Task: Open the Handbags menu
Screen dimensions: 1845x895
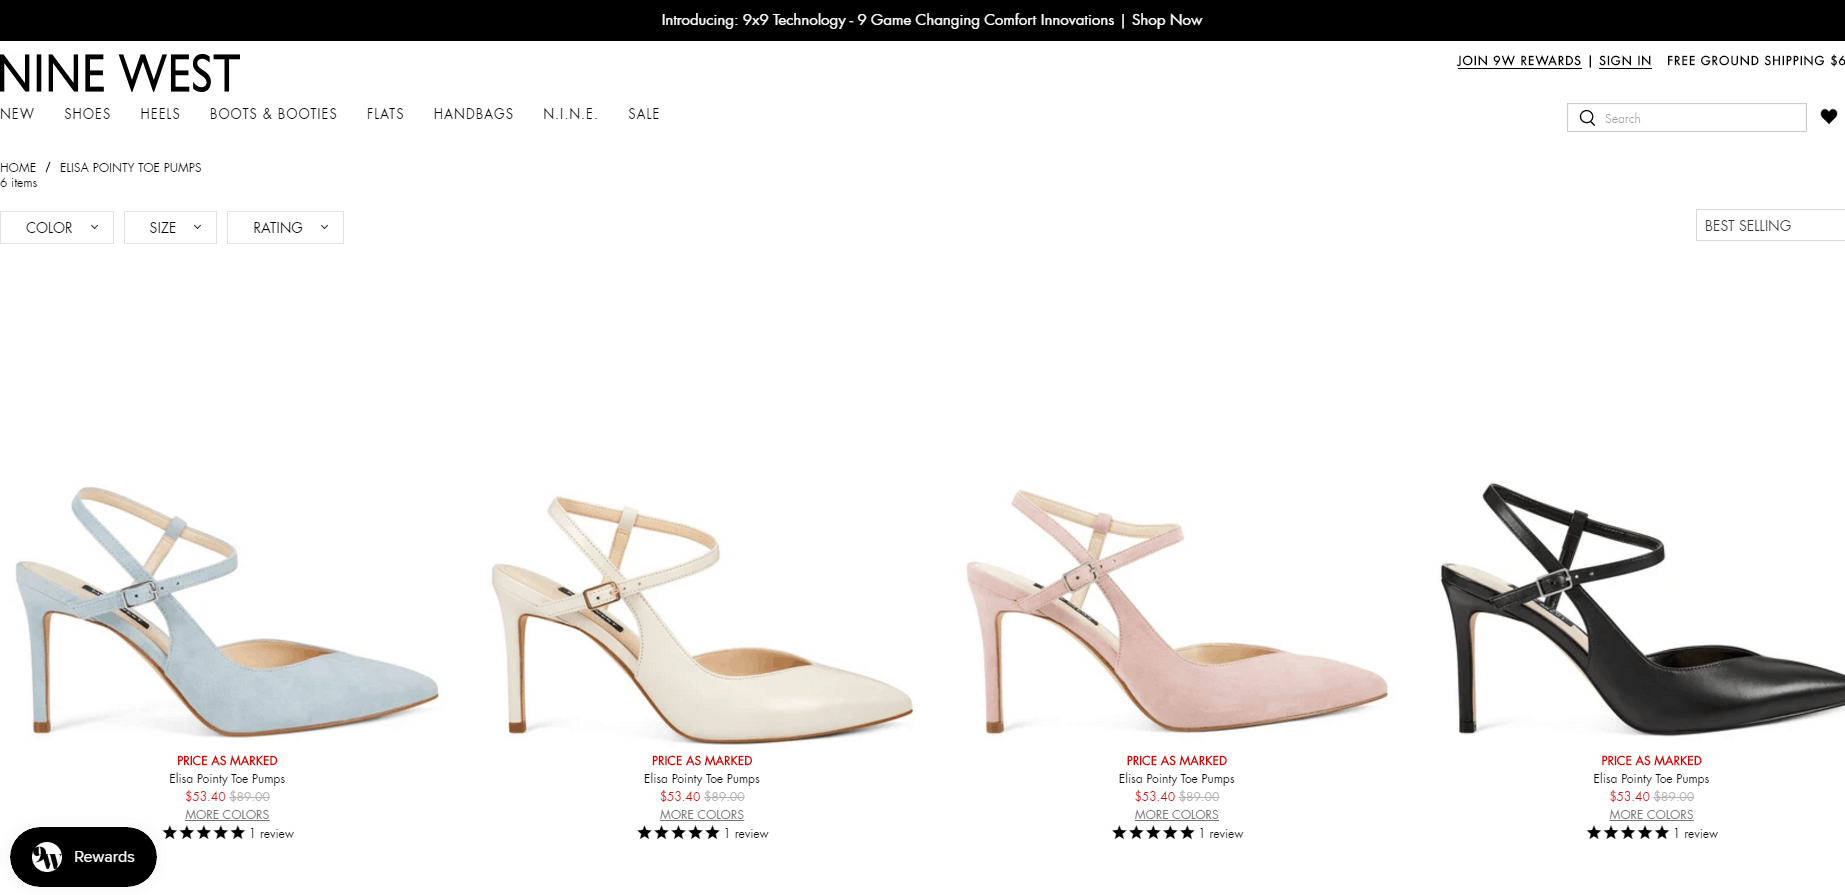Action: tap(473, 114)
